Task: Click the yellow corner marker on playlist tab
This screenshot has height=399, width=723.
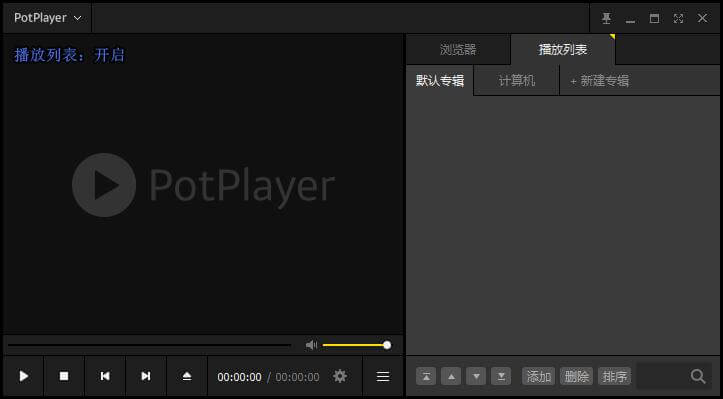Action: tap(612, 36)
